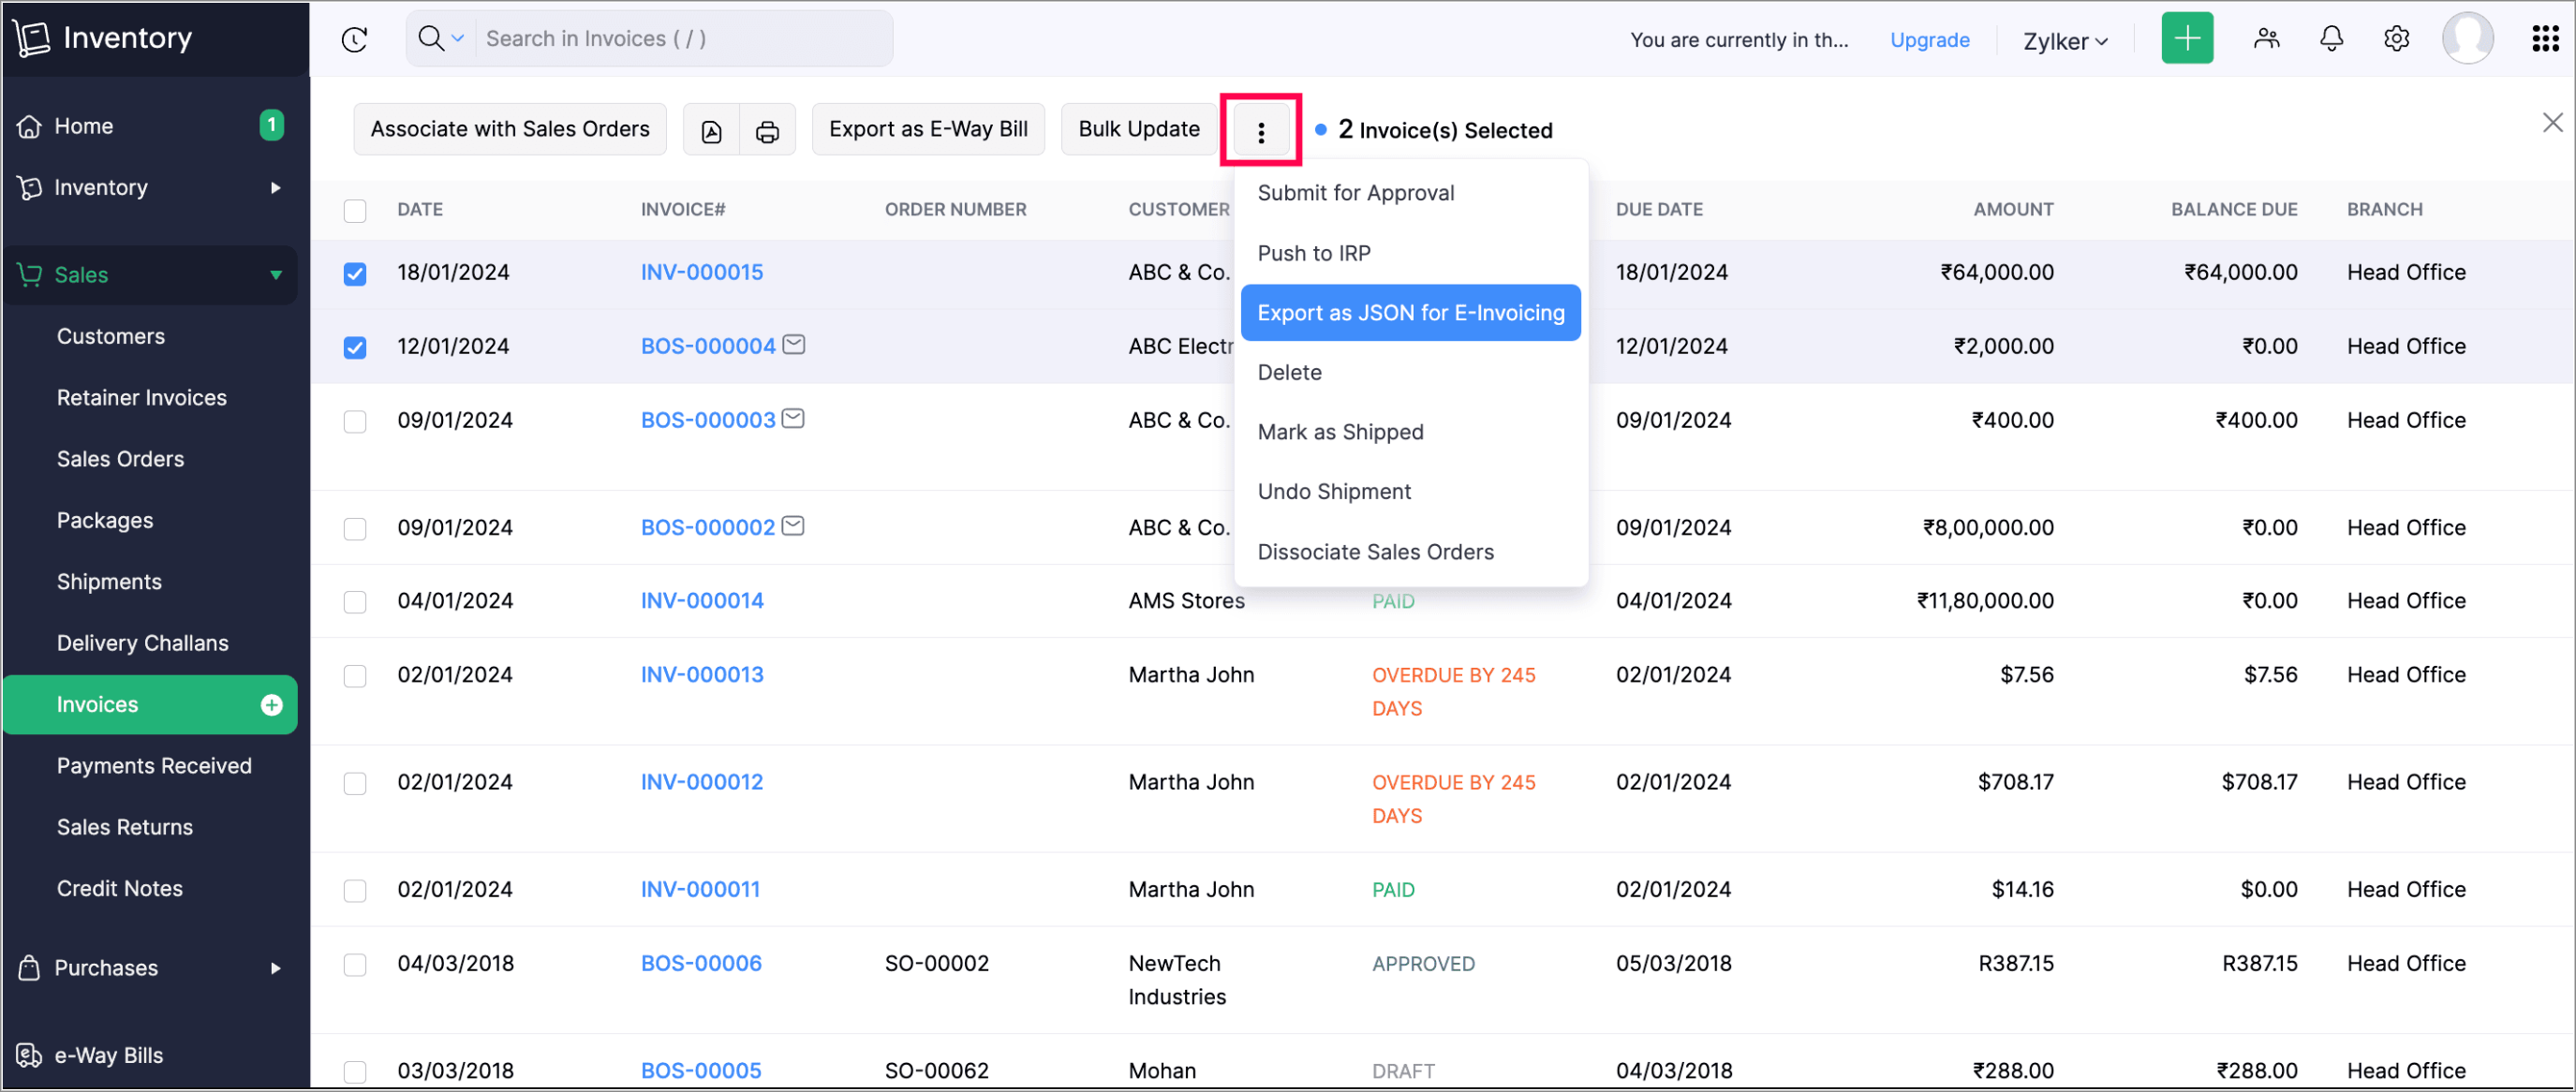Click mail icon next to BOS-000004
This screenshot has width=2576, height=1092.
point(794,344)
